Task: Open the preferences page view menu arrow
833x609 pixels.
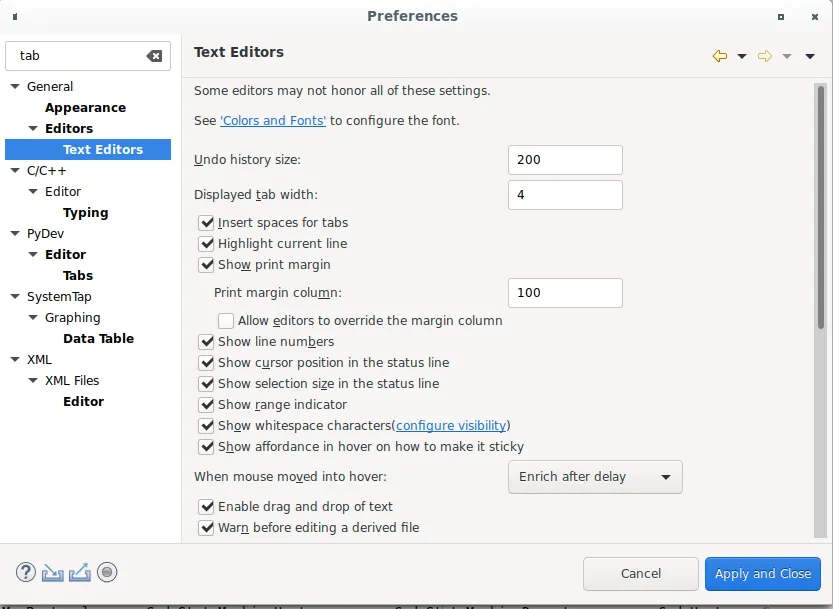Action: click(810, 56)
